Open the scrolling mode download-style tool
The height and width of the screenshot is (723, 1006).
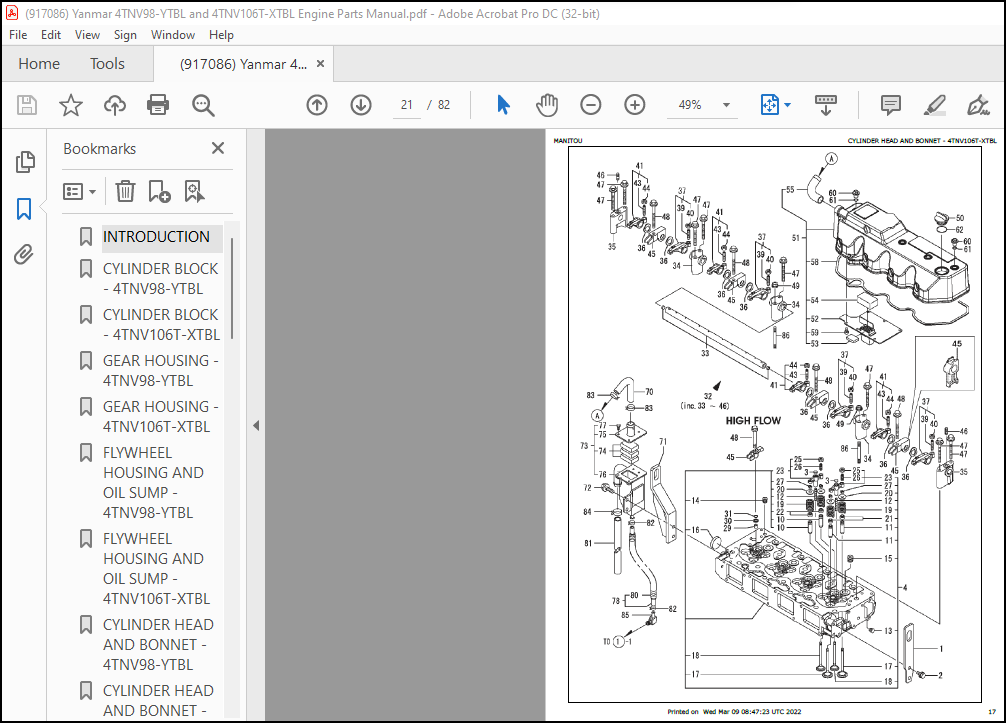pyautogui.click(x=826, y=105)
